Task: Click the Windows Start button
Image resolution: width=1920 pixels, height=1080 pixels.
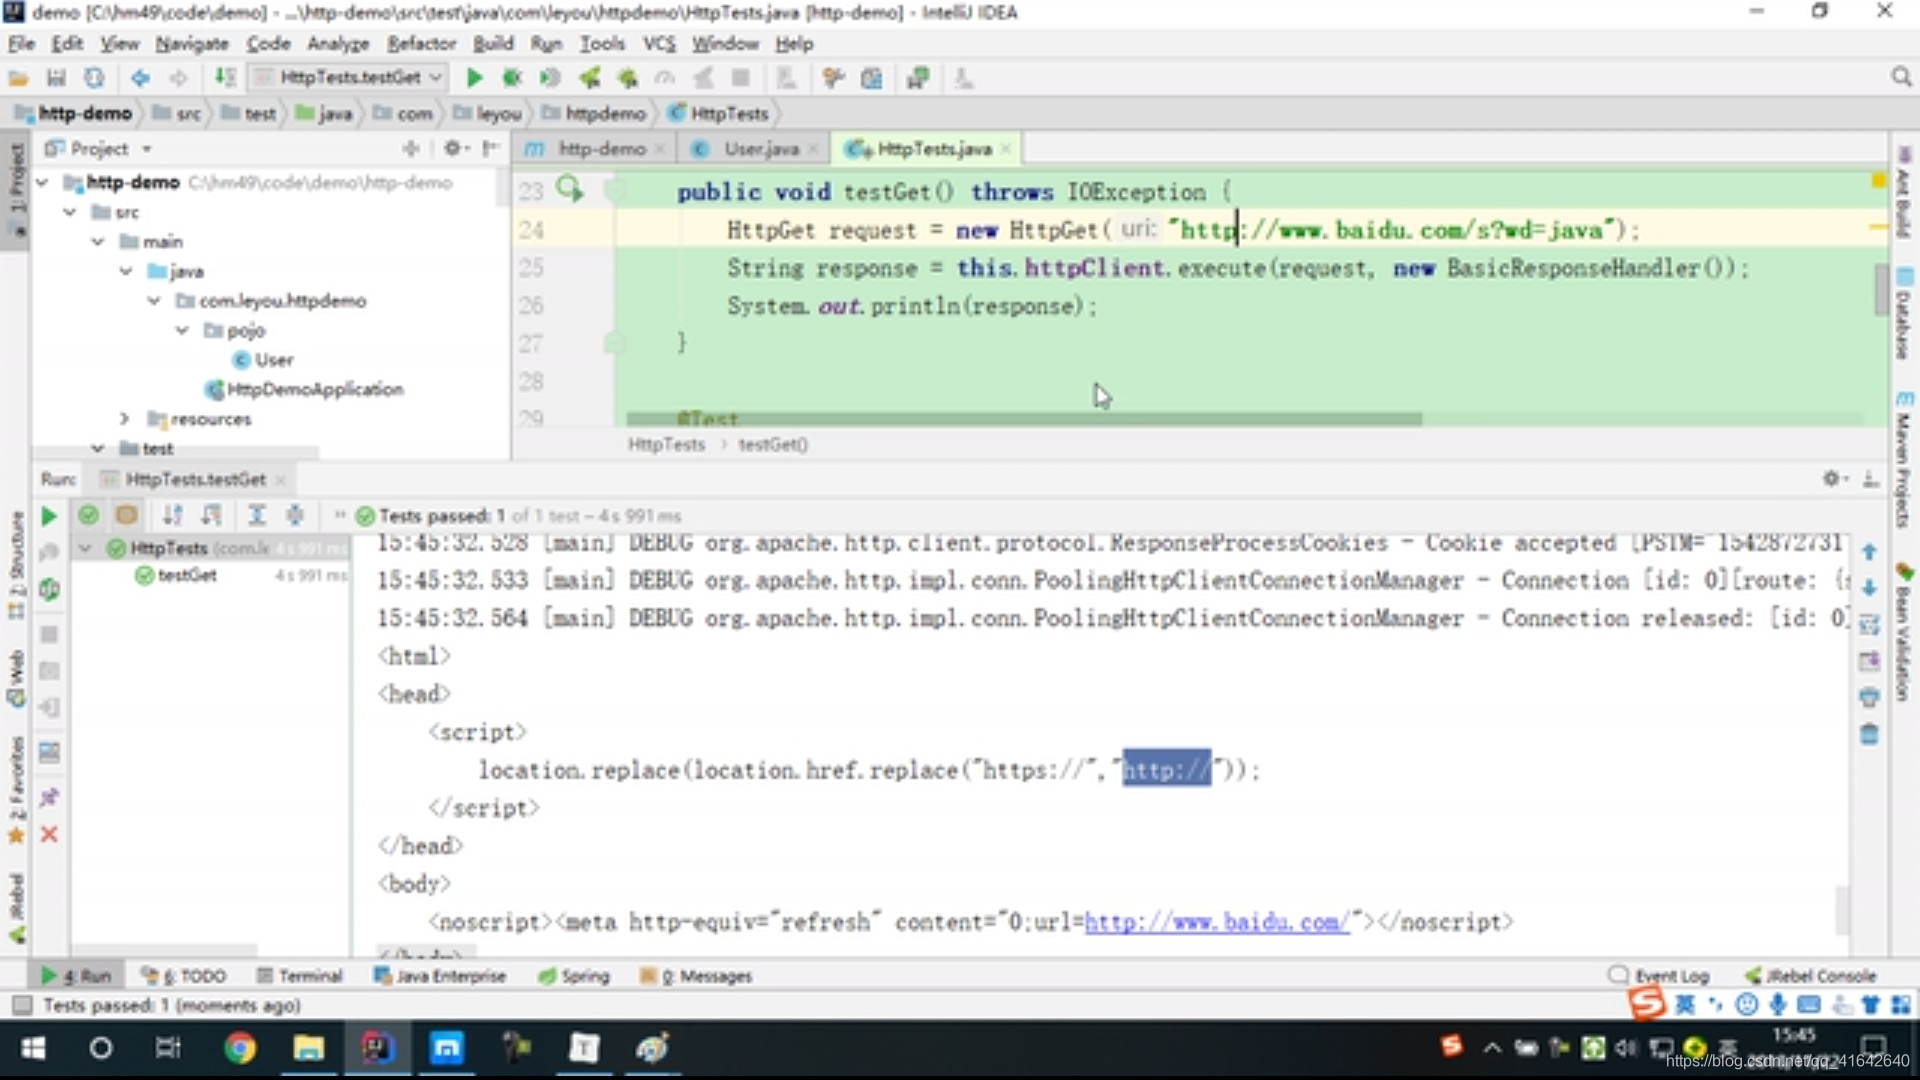Action: click(33, 1047)
